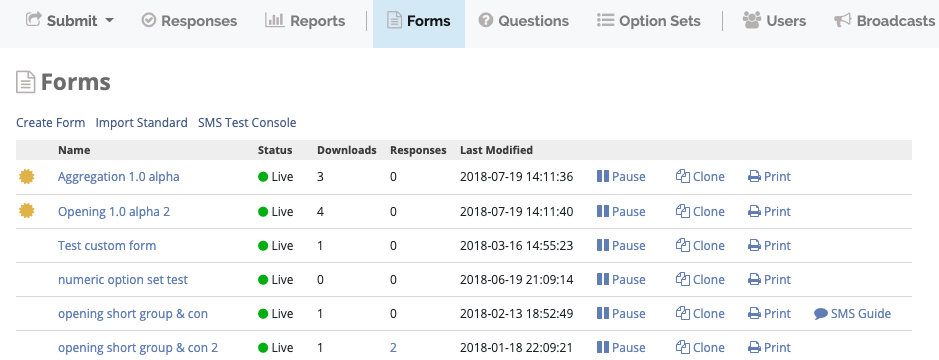Open the Test custom form link
This screenshot has height=360, width=939.
pos(107,246)
